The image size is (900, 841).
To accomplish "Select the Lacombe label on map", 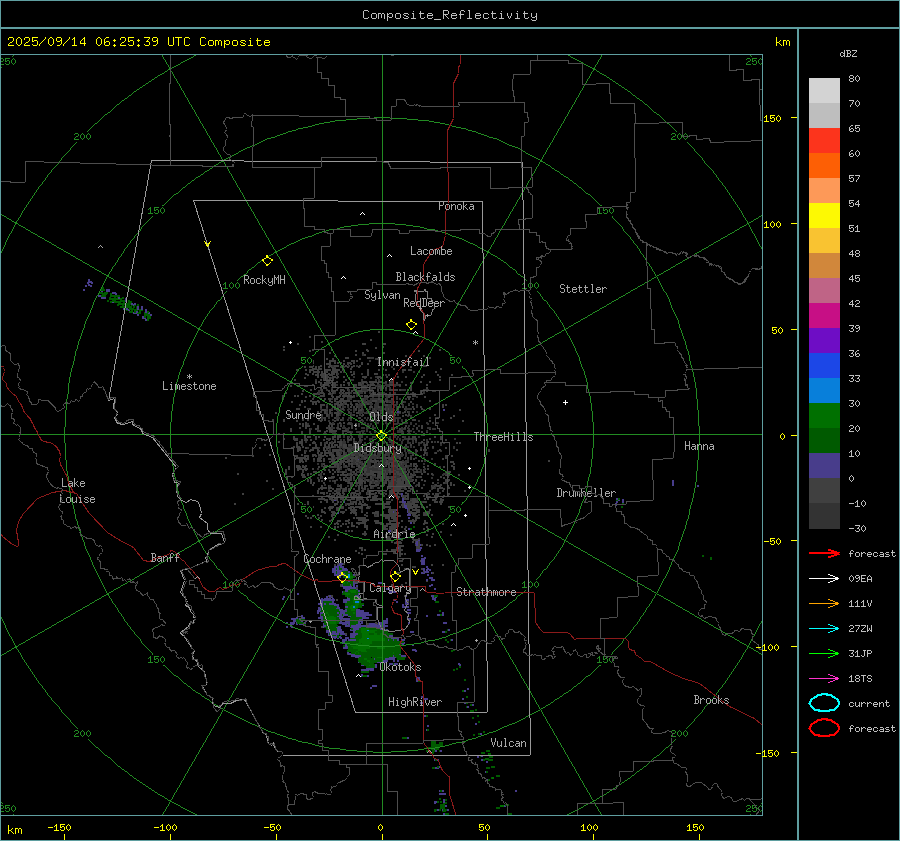I will click(431, 251).
